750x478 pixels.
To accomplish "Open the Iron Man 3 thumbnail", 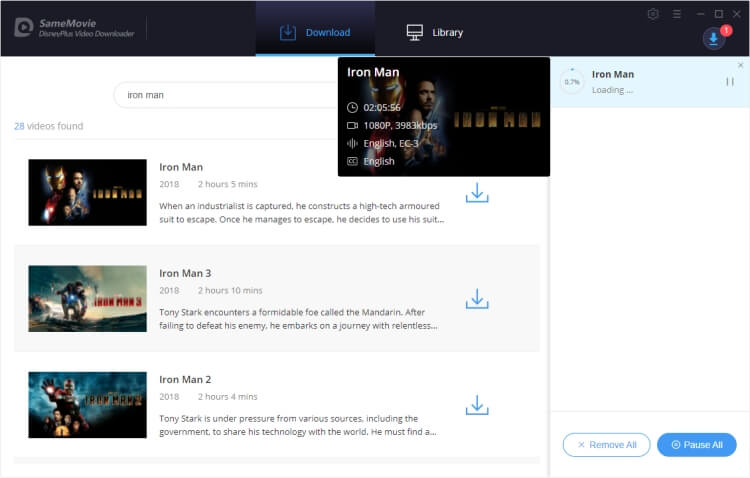I will pyautogui.click(x=88, y=299).
